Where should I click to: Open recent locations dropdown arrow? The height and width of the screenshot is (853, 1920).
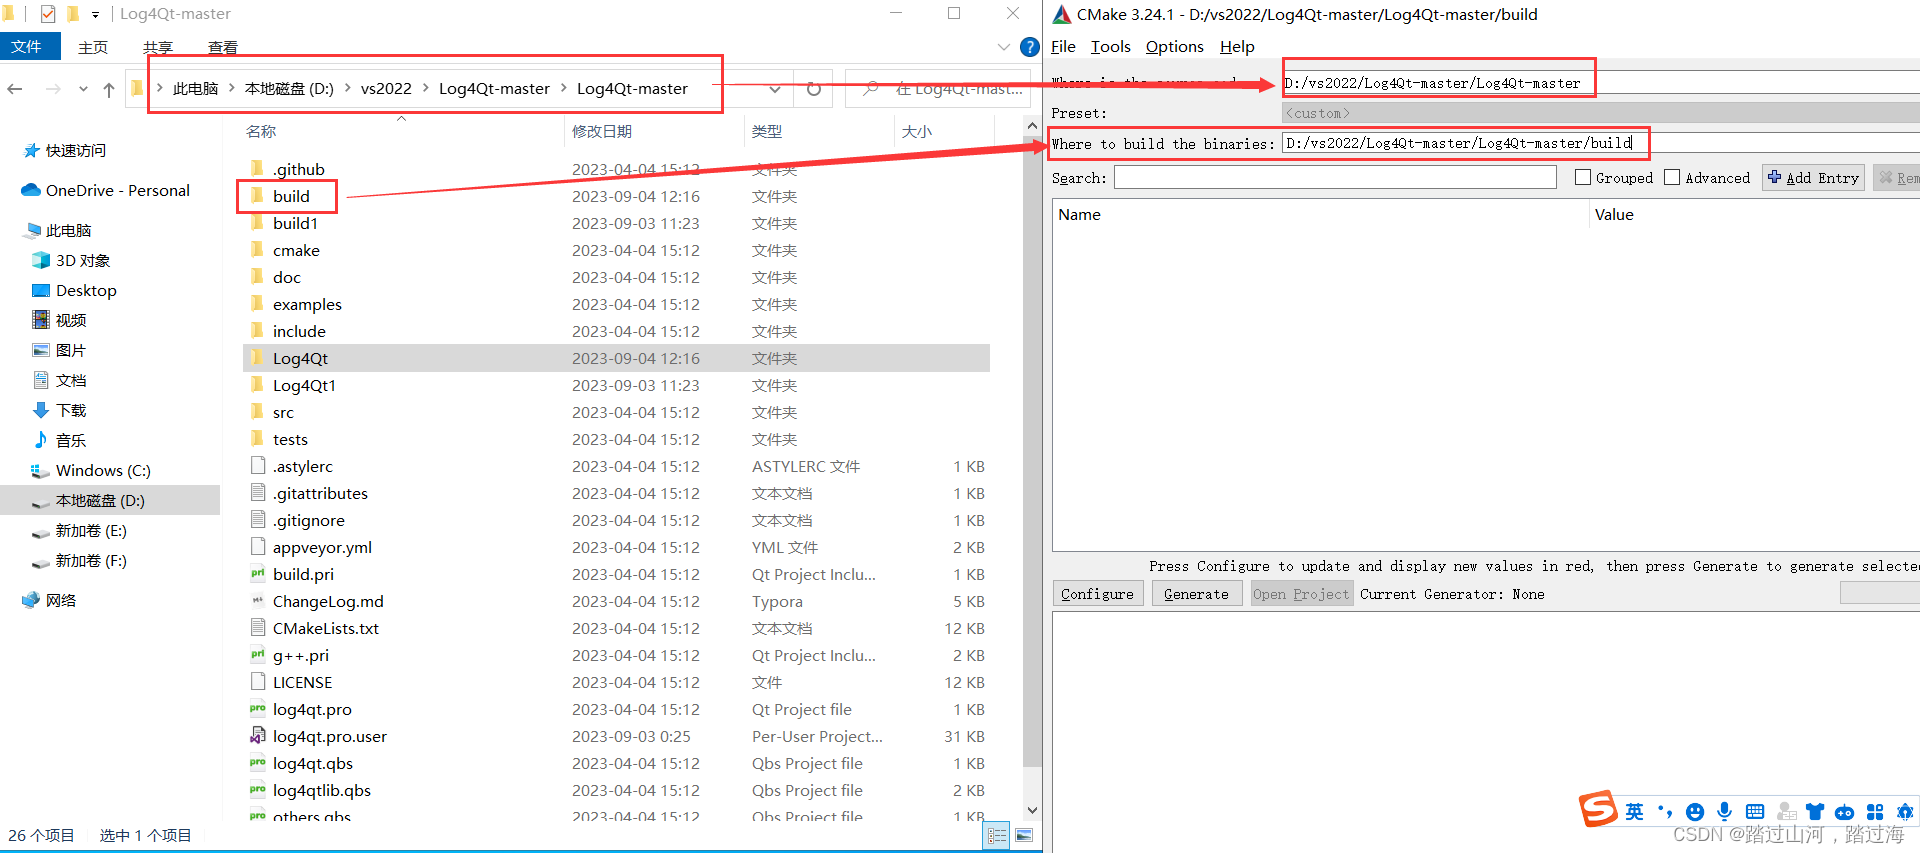click(x=83, y=89)
